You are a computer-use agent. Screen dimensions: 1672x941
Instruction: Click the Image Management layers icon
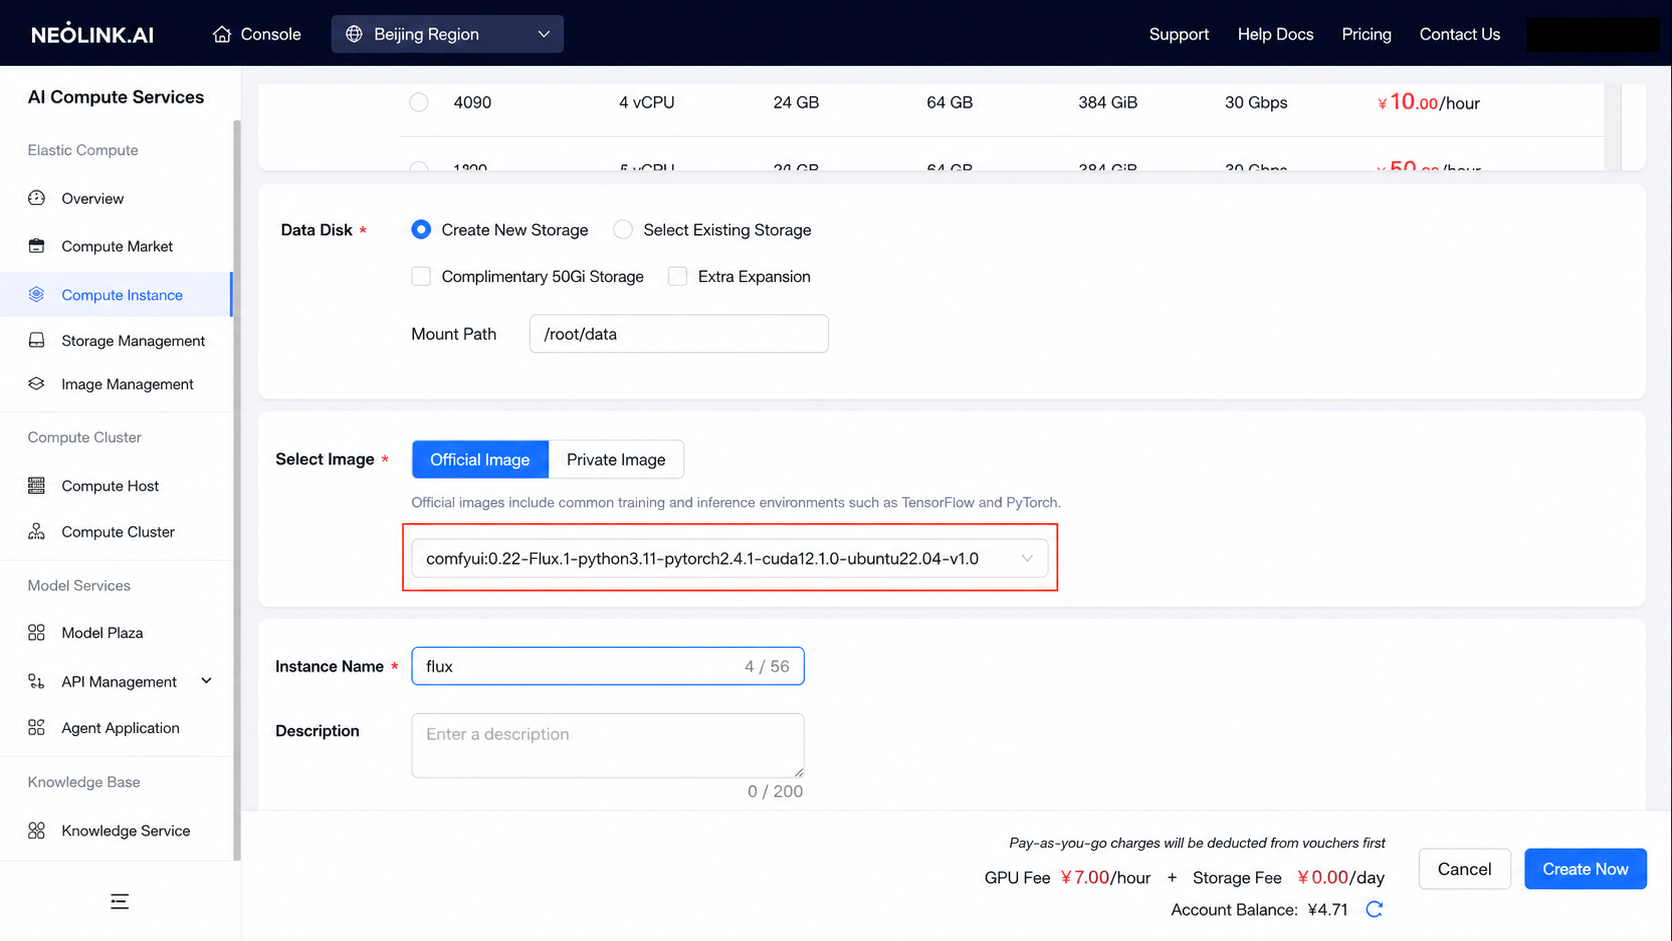37,384
